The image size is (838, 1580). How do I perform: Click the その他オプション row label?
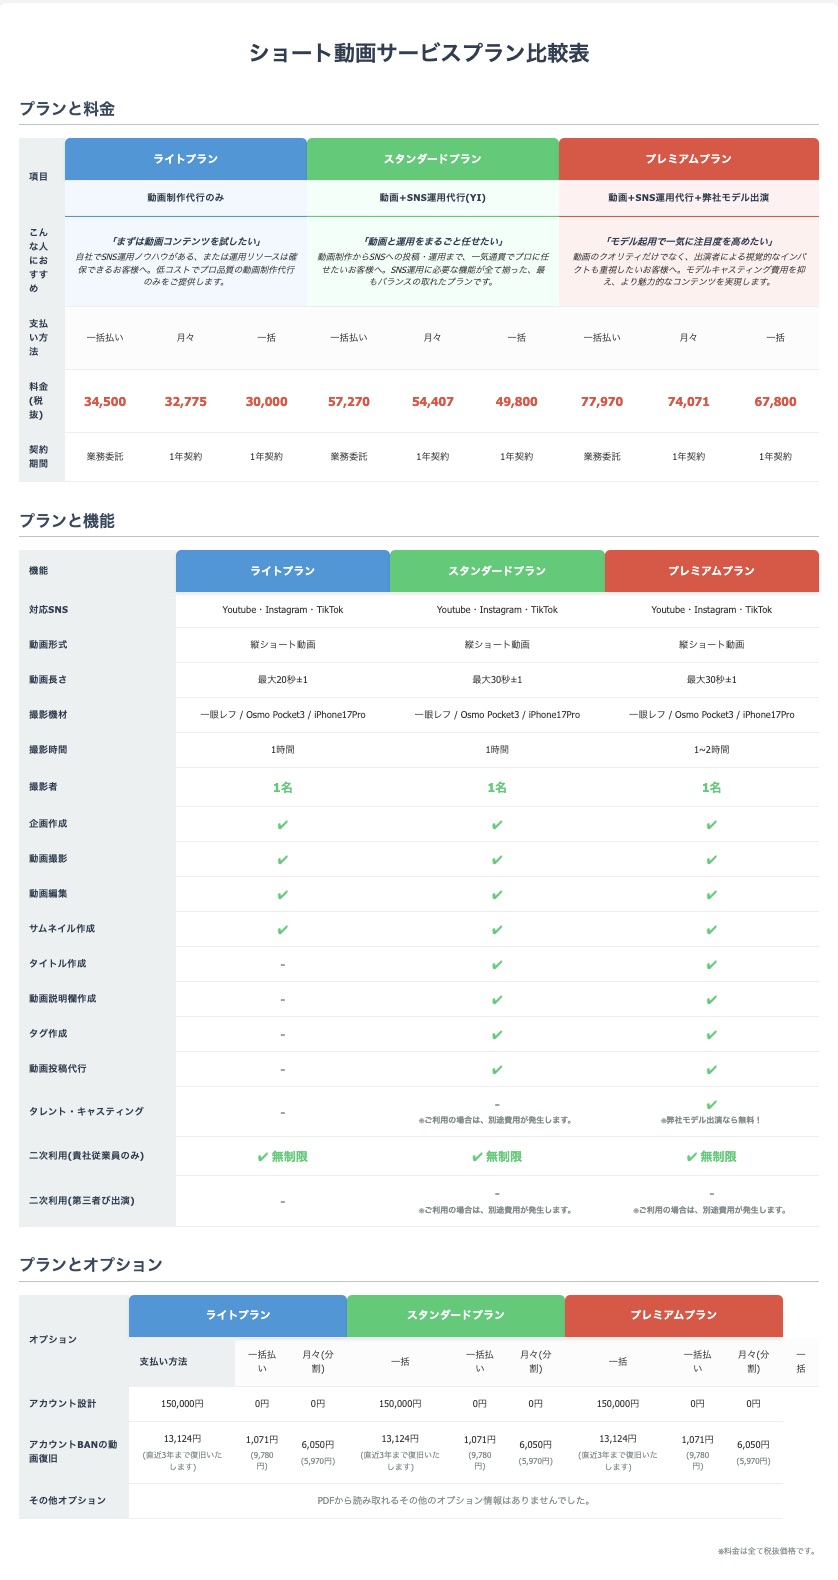(x=67, y=1501)
